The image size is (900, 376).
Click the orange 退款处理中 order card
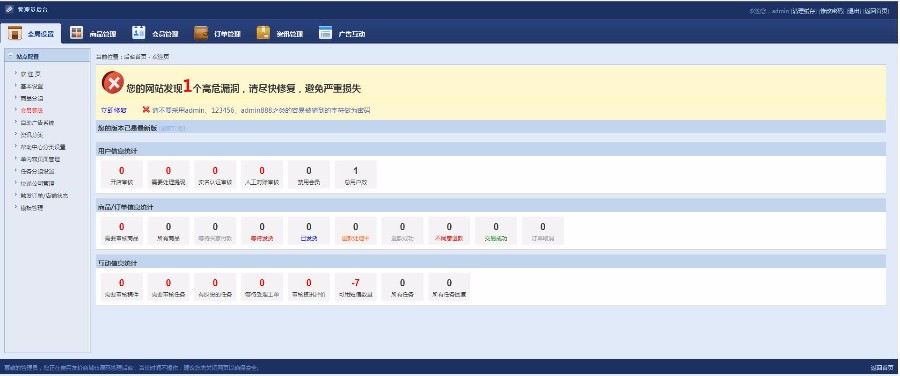point(356,231)
